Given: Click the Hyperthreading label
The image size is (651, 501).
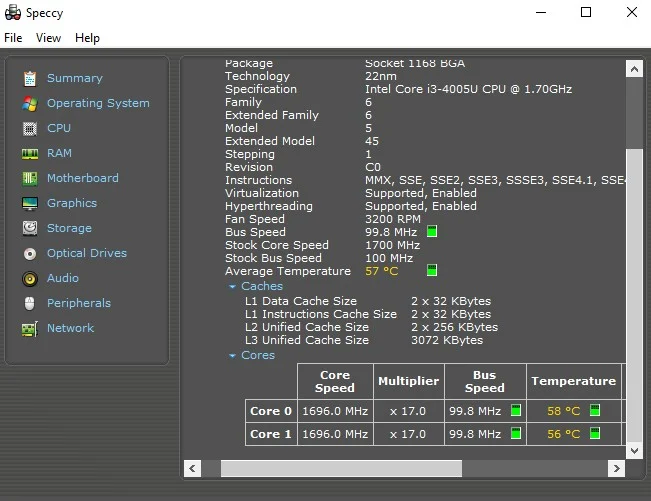Looking at the screenshot, I should point(269,206).
